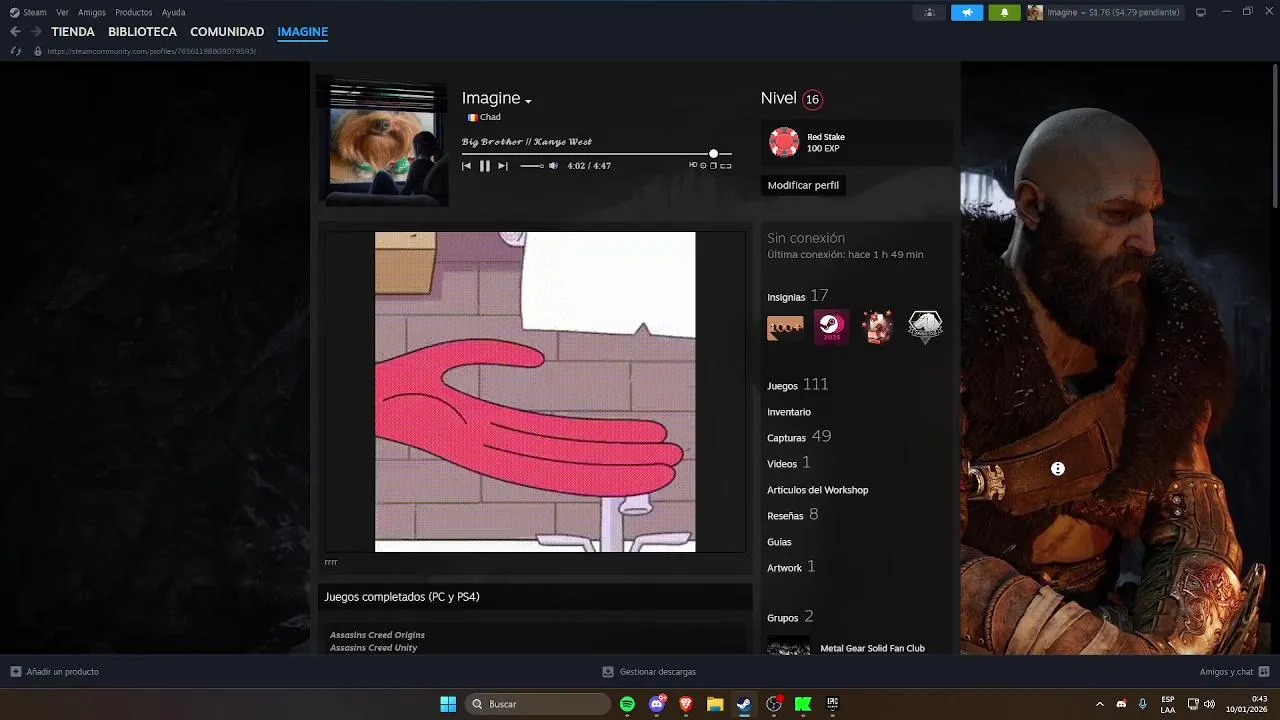
Task: Open the Ayuda menu
Action: pos(173,12)
